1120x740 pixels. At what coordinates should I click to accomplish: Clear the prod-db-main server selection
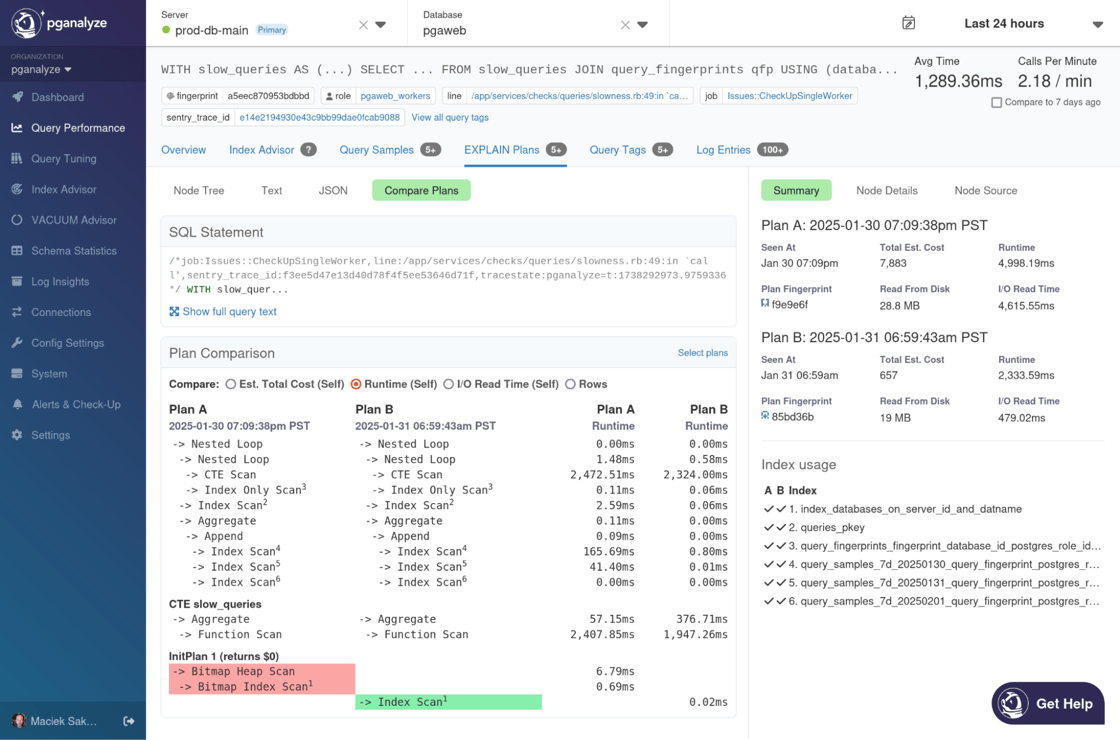coord(363,25)
